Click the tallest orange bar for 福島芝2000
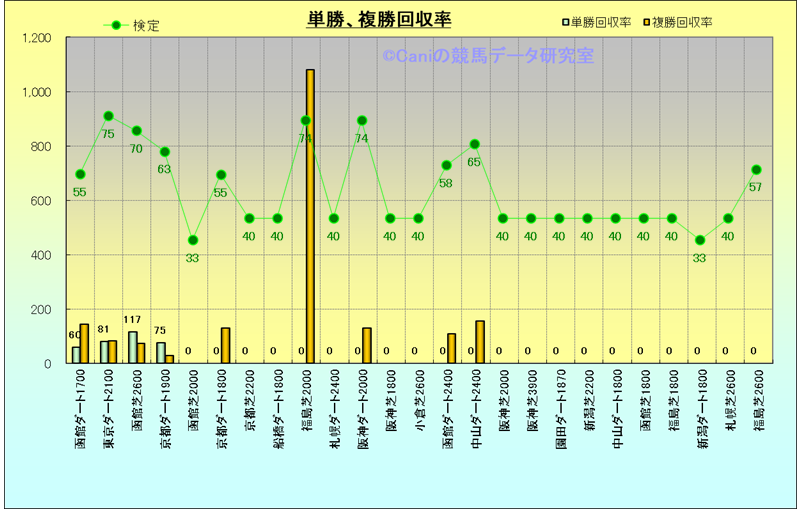Image resolution: width=797 pixels, height=509 pixels. 310,215
